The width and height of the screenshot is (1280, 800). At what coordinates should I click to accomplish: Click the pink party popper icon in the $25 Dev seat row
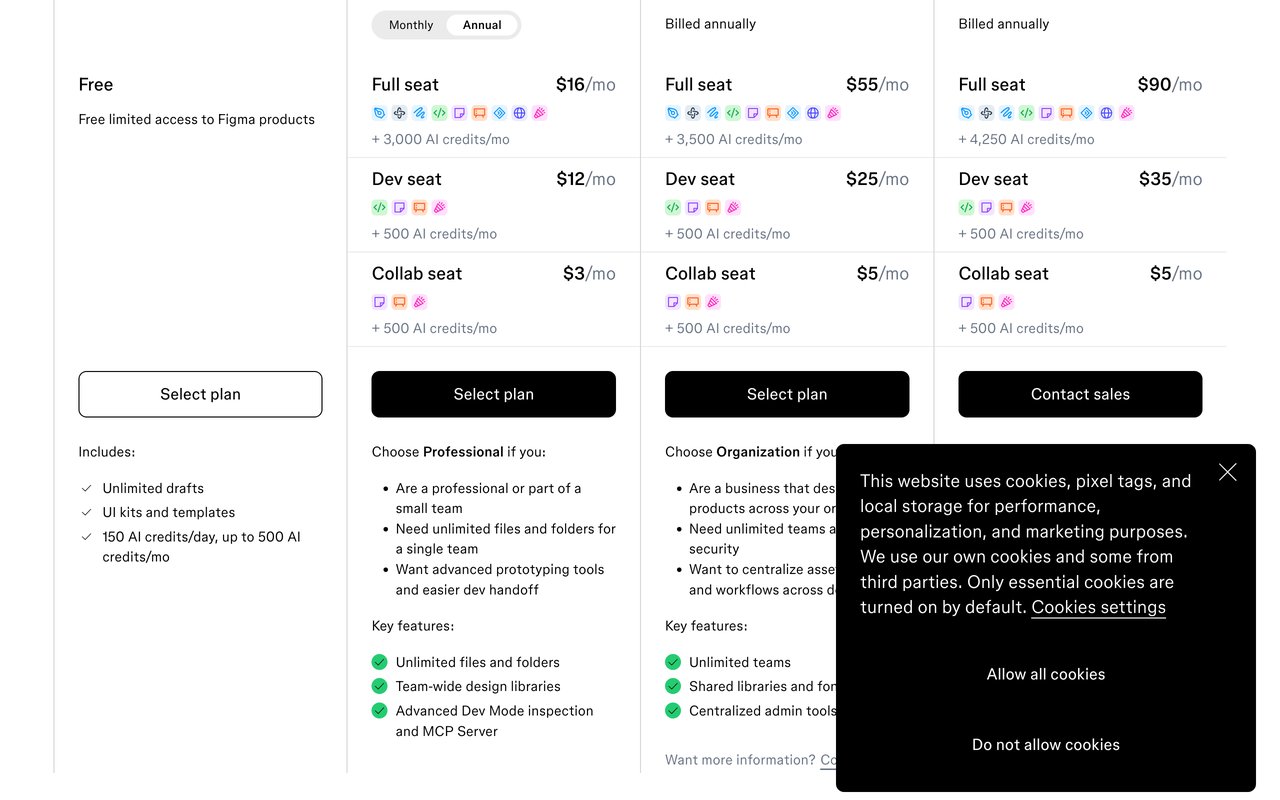tap(732, 208)
